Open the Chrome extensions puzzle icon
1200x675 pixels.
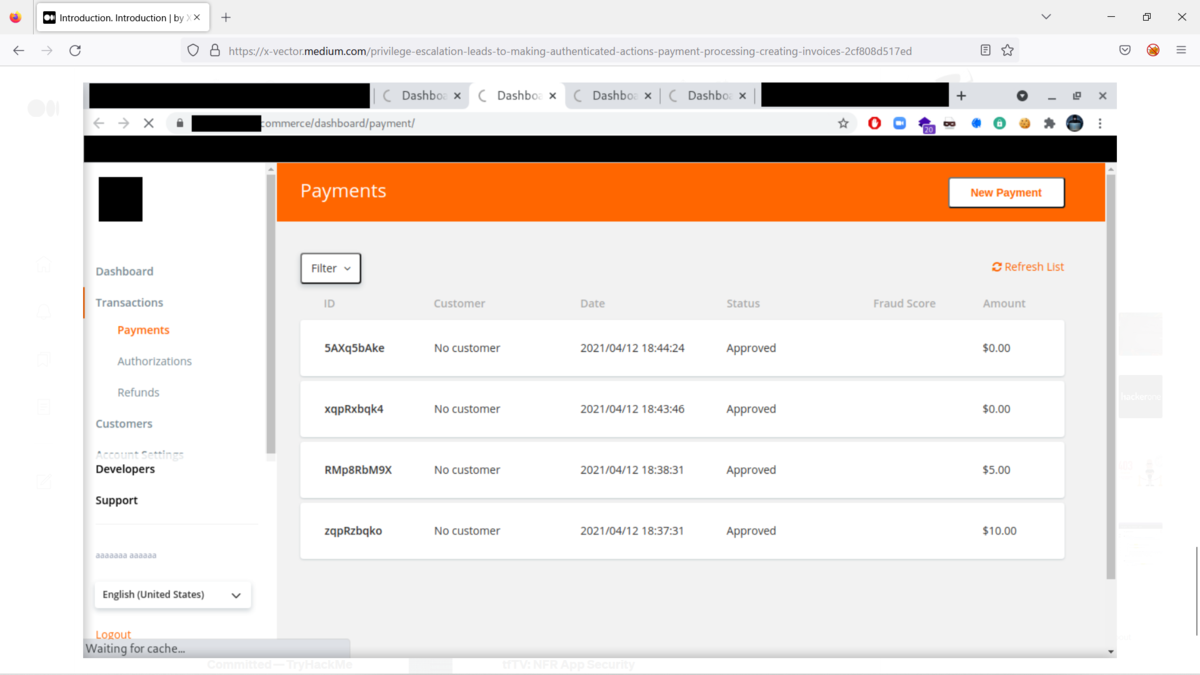(1049, 123)
